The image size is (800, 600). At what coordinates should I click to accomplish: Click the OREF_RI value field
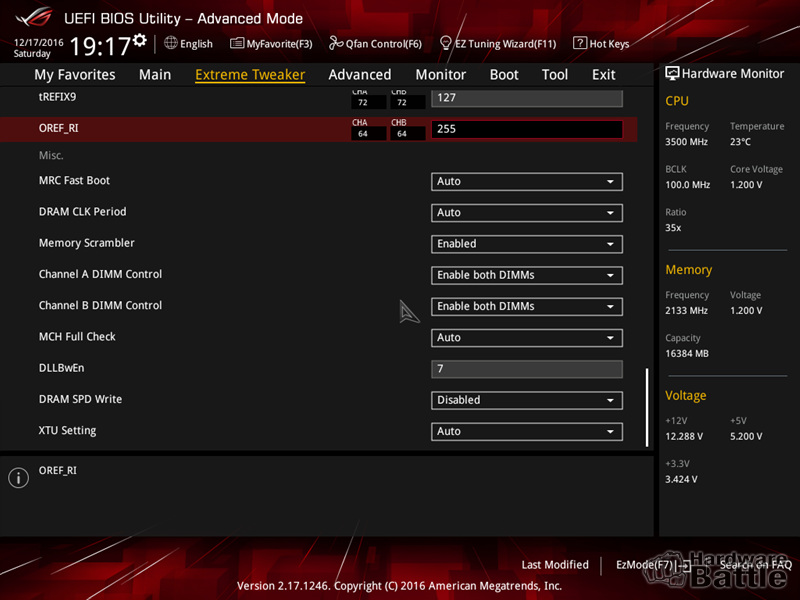coord(527,129)
